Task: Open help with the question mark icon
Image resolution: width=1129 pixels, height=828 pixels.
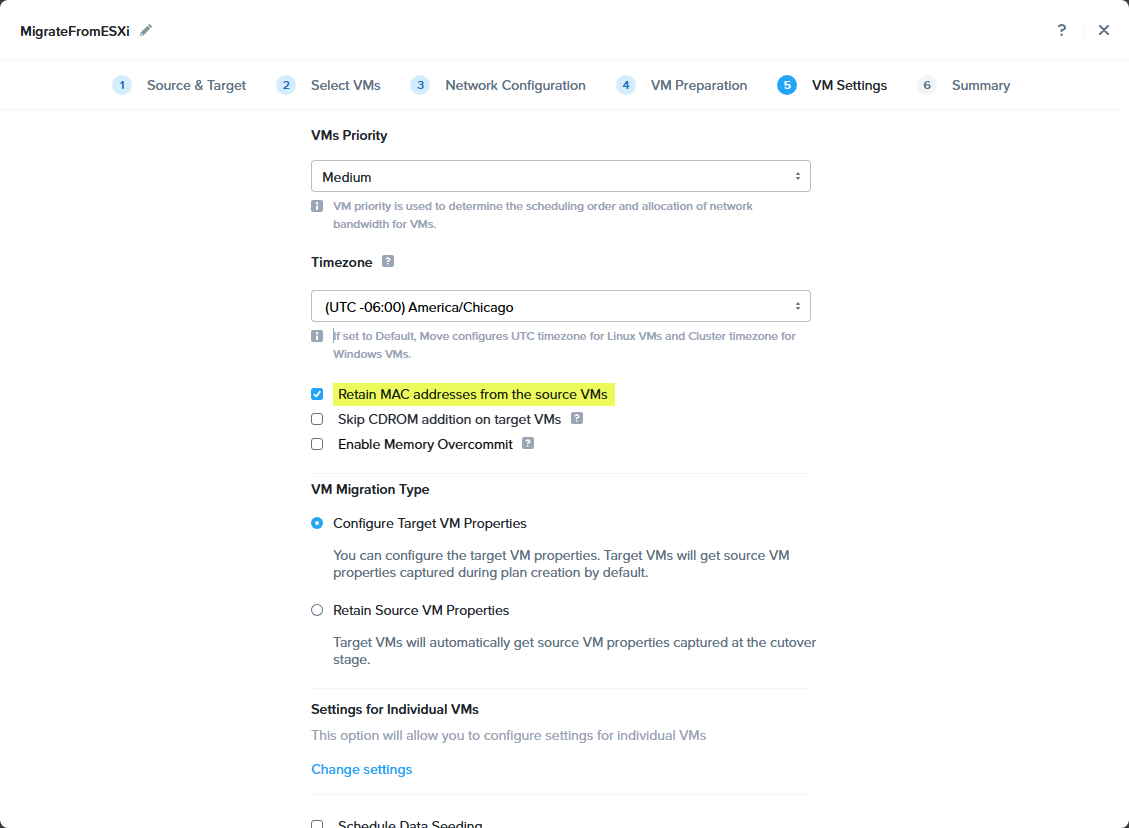Action: [x=1062, y=30]
